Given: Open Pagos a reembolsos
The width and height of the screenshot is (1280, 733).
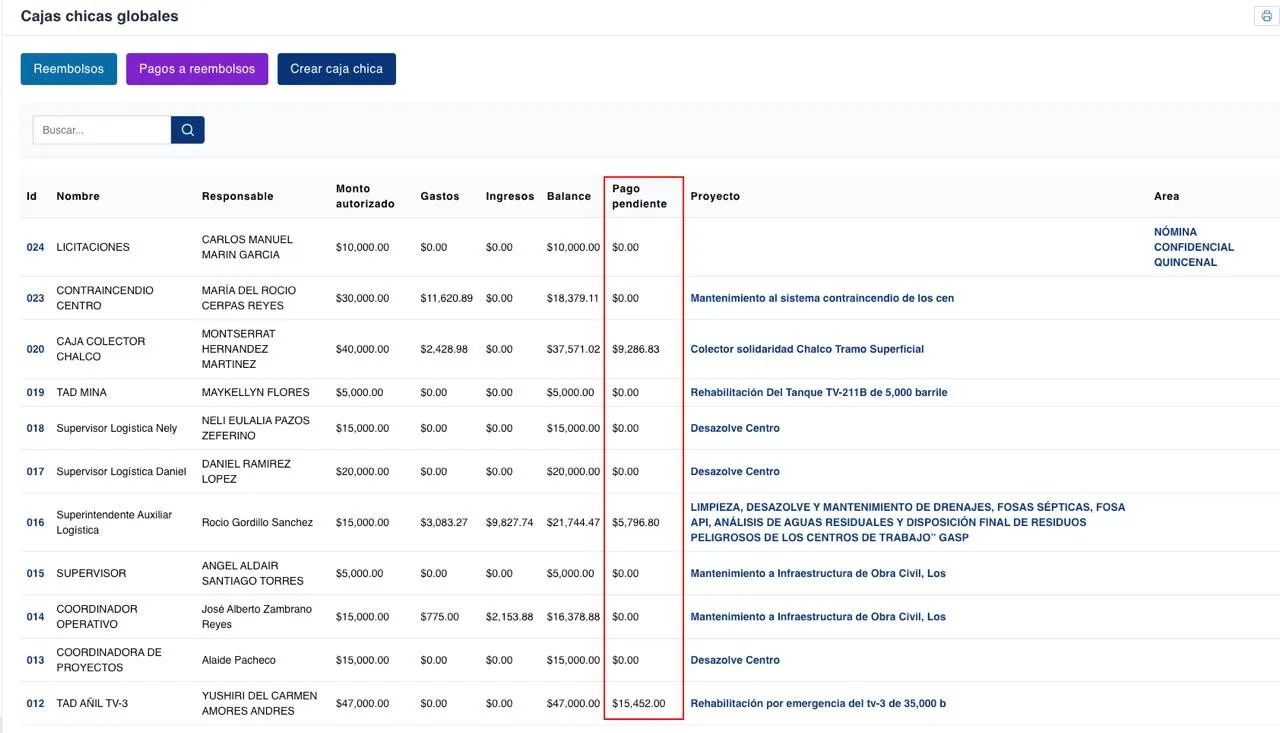Looking at the screenshot, I should click(x=197, y=69).
